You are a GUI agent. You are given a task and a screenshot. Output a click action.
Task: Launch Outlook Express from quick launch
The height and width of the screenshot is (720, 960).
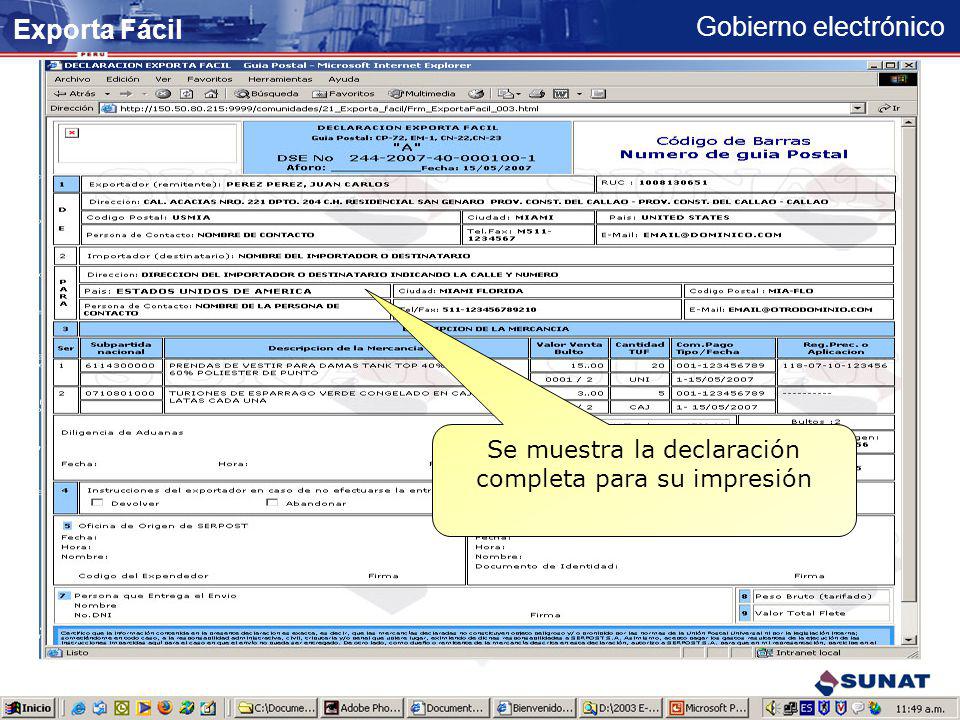click(x=100, y=708)
